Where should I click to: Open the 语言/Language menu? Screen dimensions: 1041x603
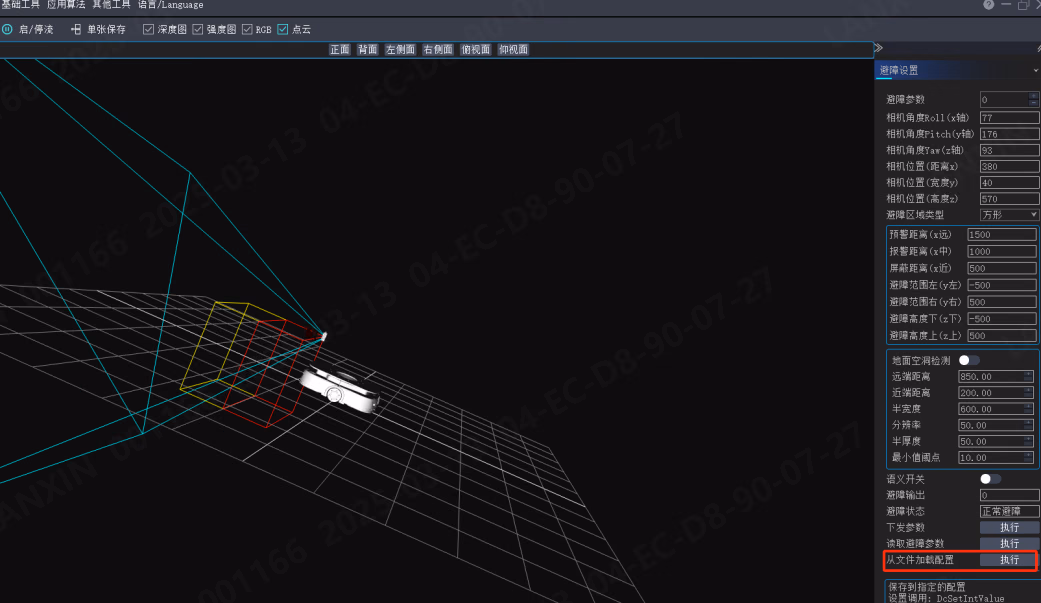pos(171,5)
